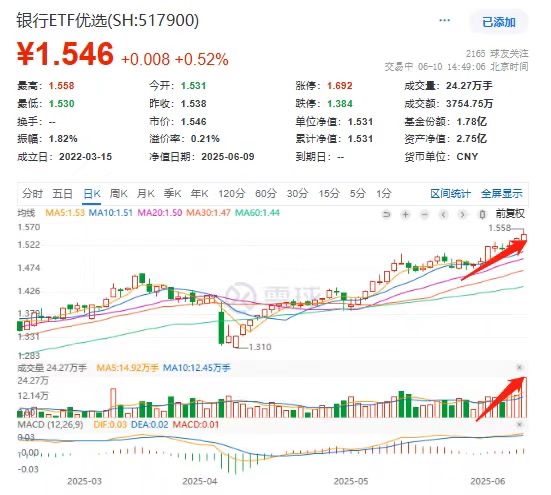Viewport: 551px width, 495px height.
Task: Click the 已添加 watchlist button
Action: click(499, 22)
